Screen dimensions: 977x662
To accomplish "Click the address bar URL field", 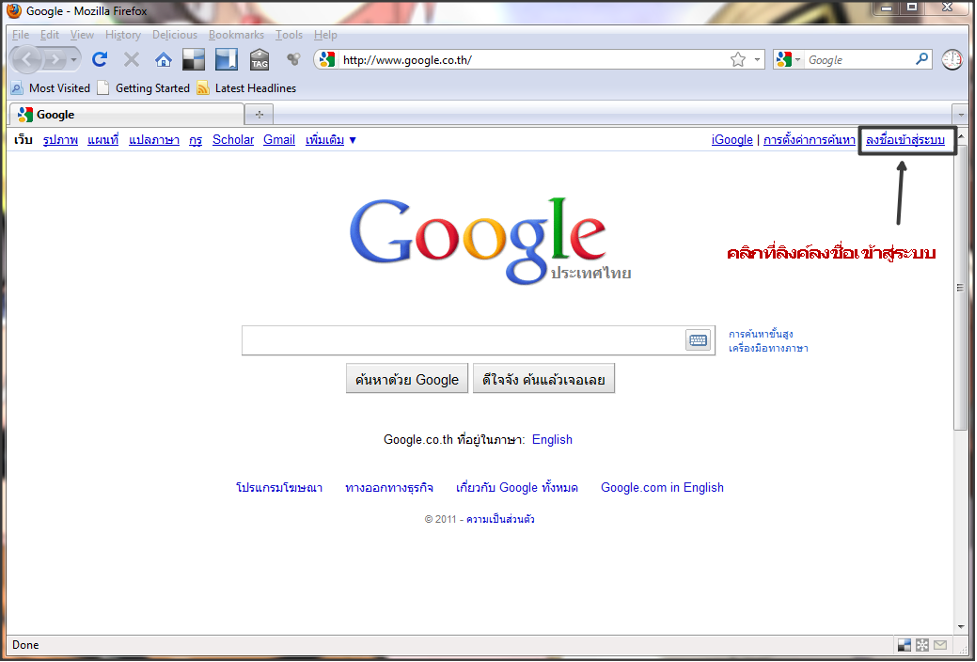I will coord(535,60).
